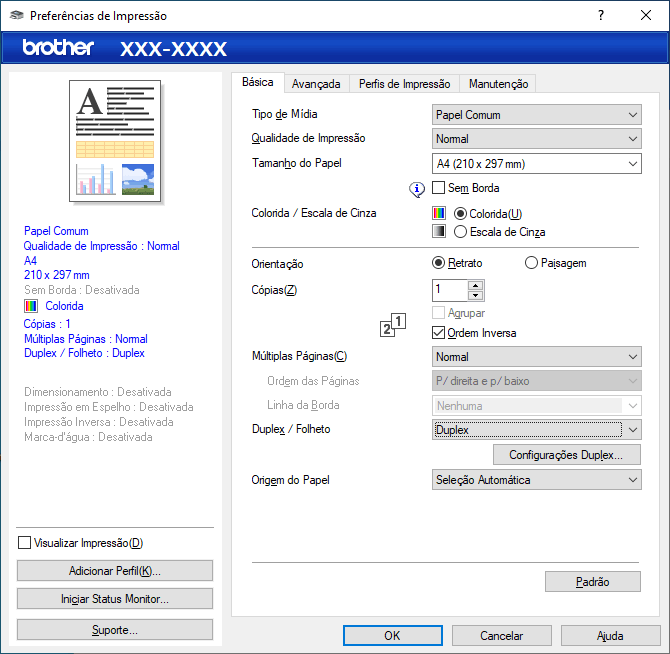Choose Escala de Cinza radio option
Viewport: 670px width, 654px height.
[x=460, y=232]
